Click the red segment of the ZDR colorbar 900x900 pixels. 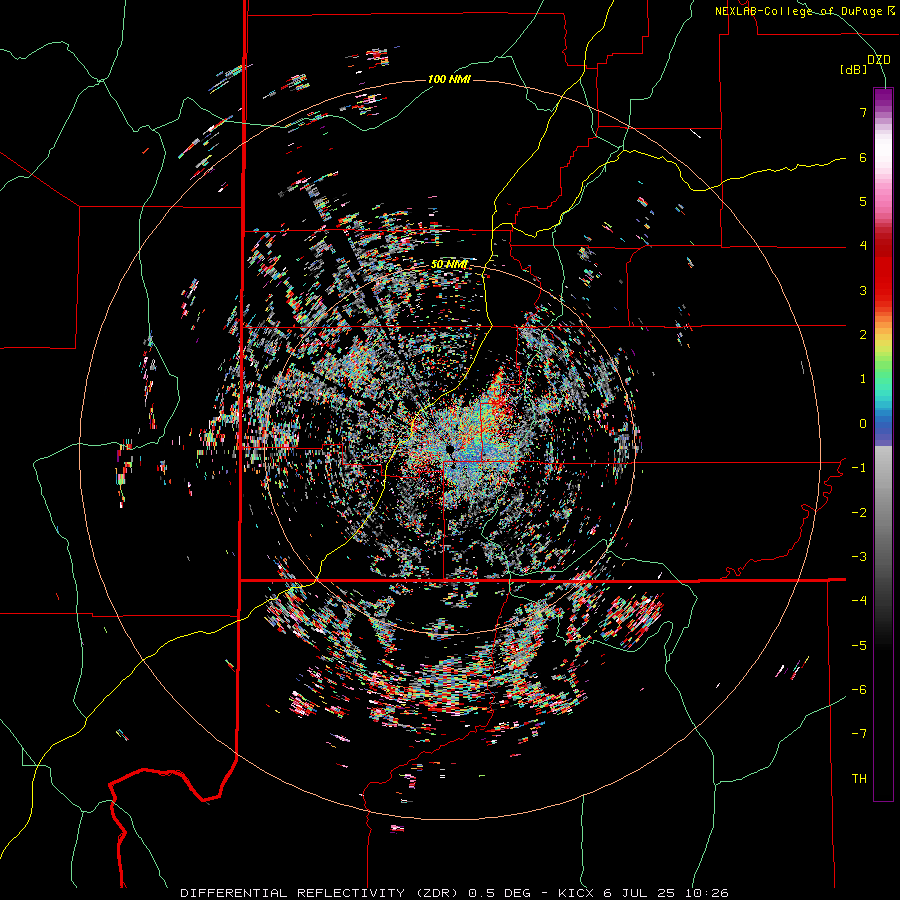coord(883,270)
